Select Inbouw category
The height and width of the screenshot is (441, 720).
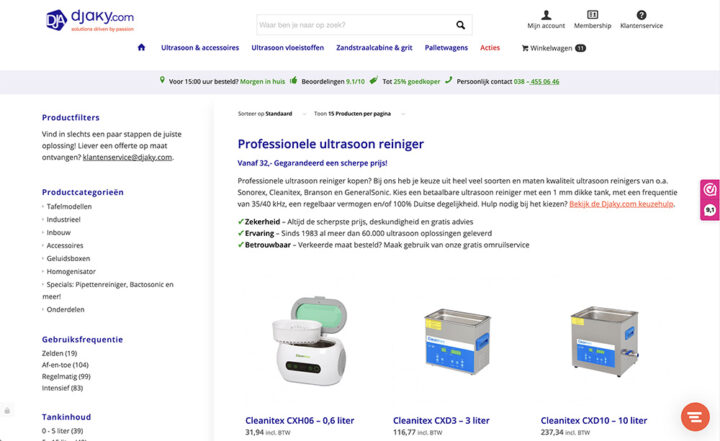click(58, 232)
